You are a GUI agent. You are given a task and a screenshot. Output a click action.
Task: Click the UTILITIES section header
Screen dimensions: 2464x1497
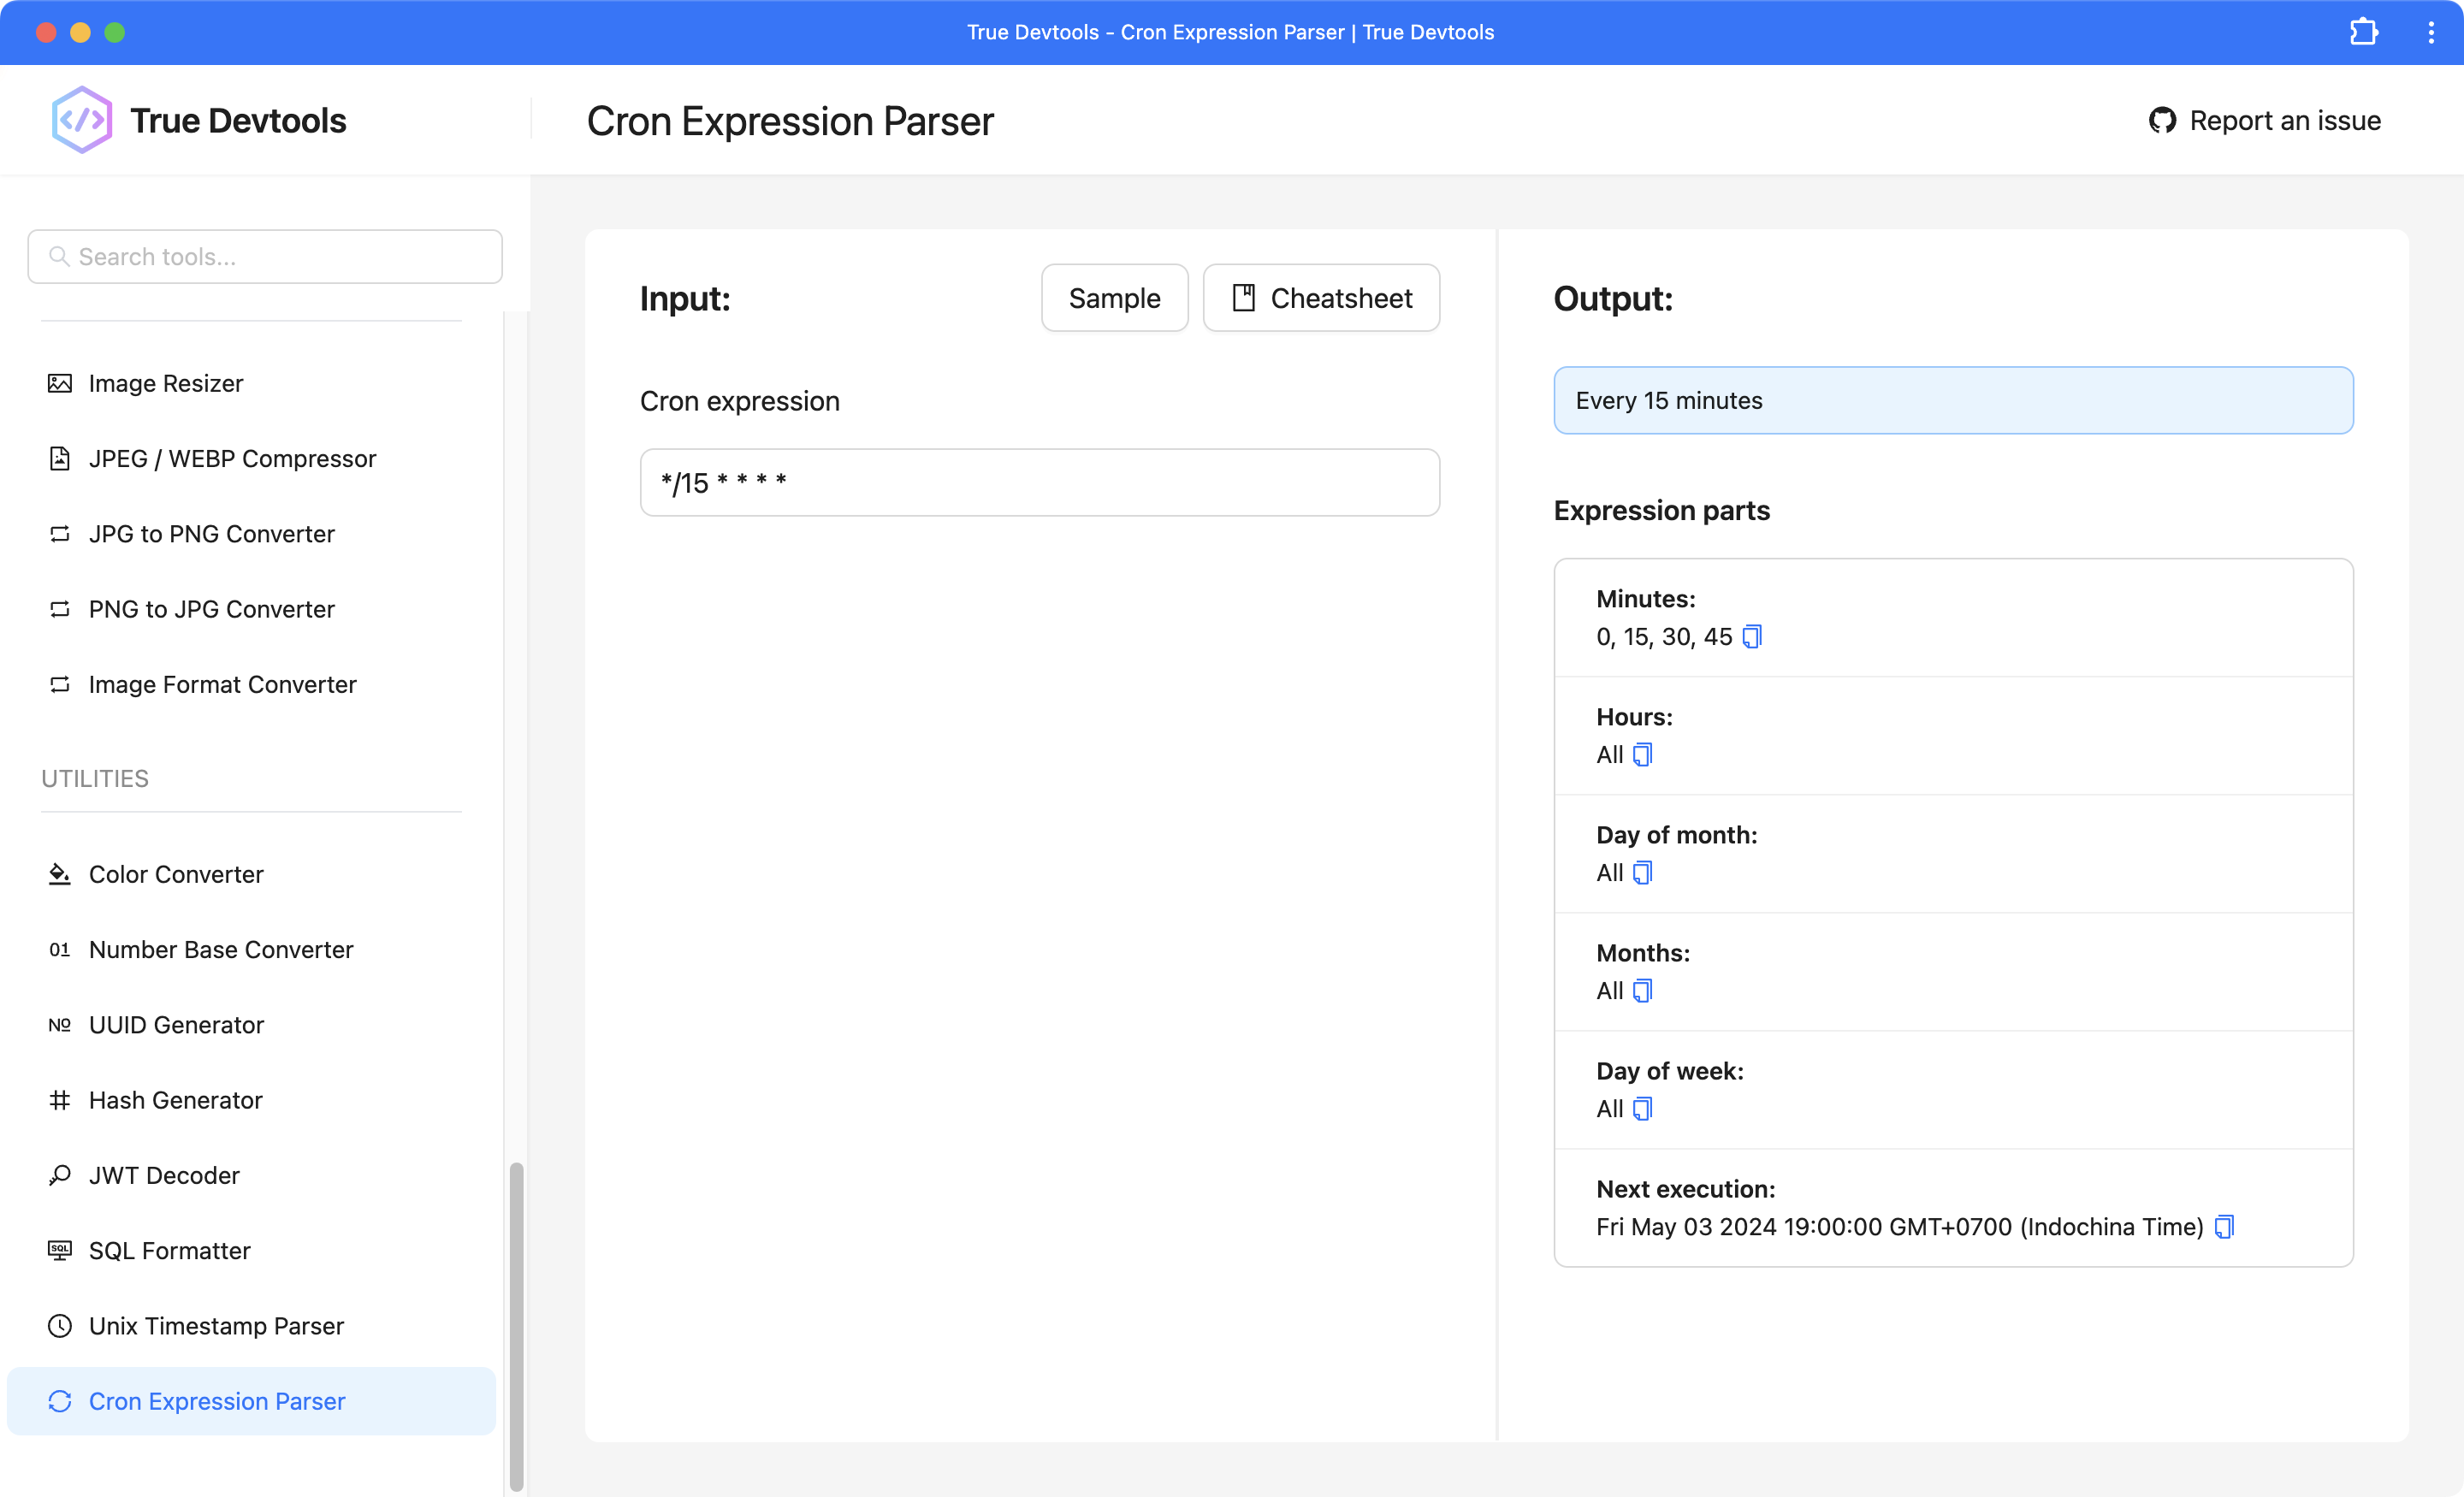(x=95, y=779)
